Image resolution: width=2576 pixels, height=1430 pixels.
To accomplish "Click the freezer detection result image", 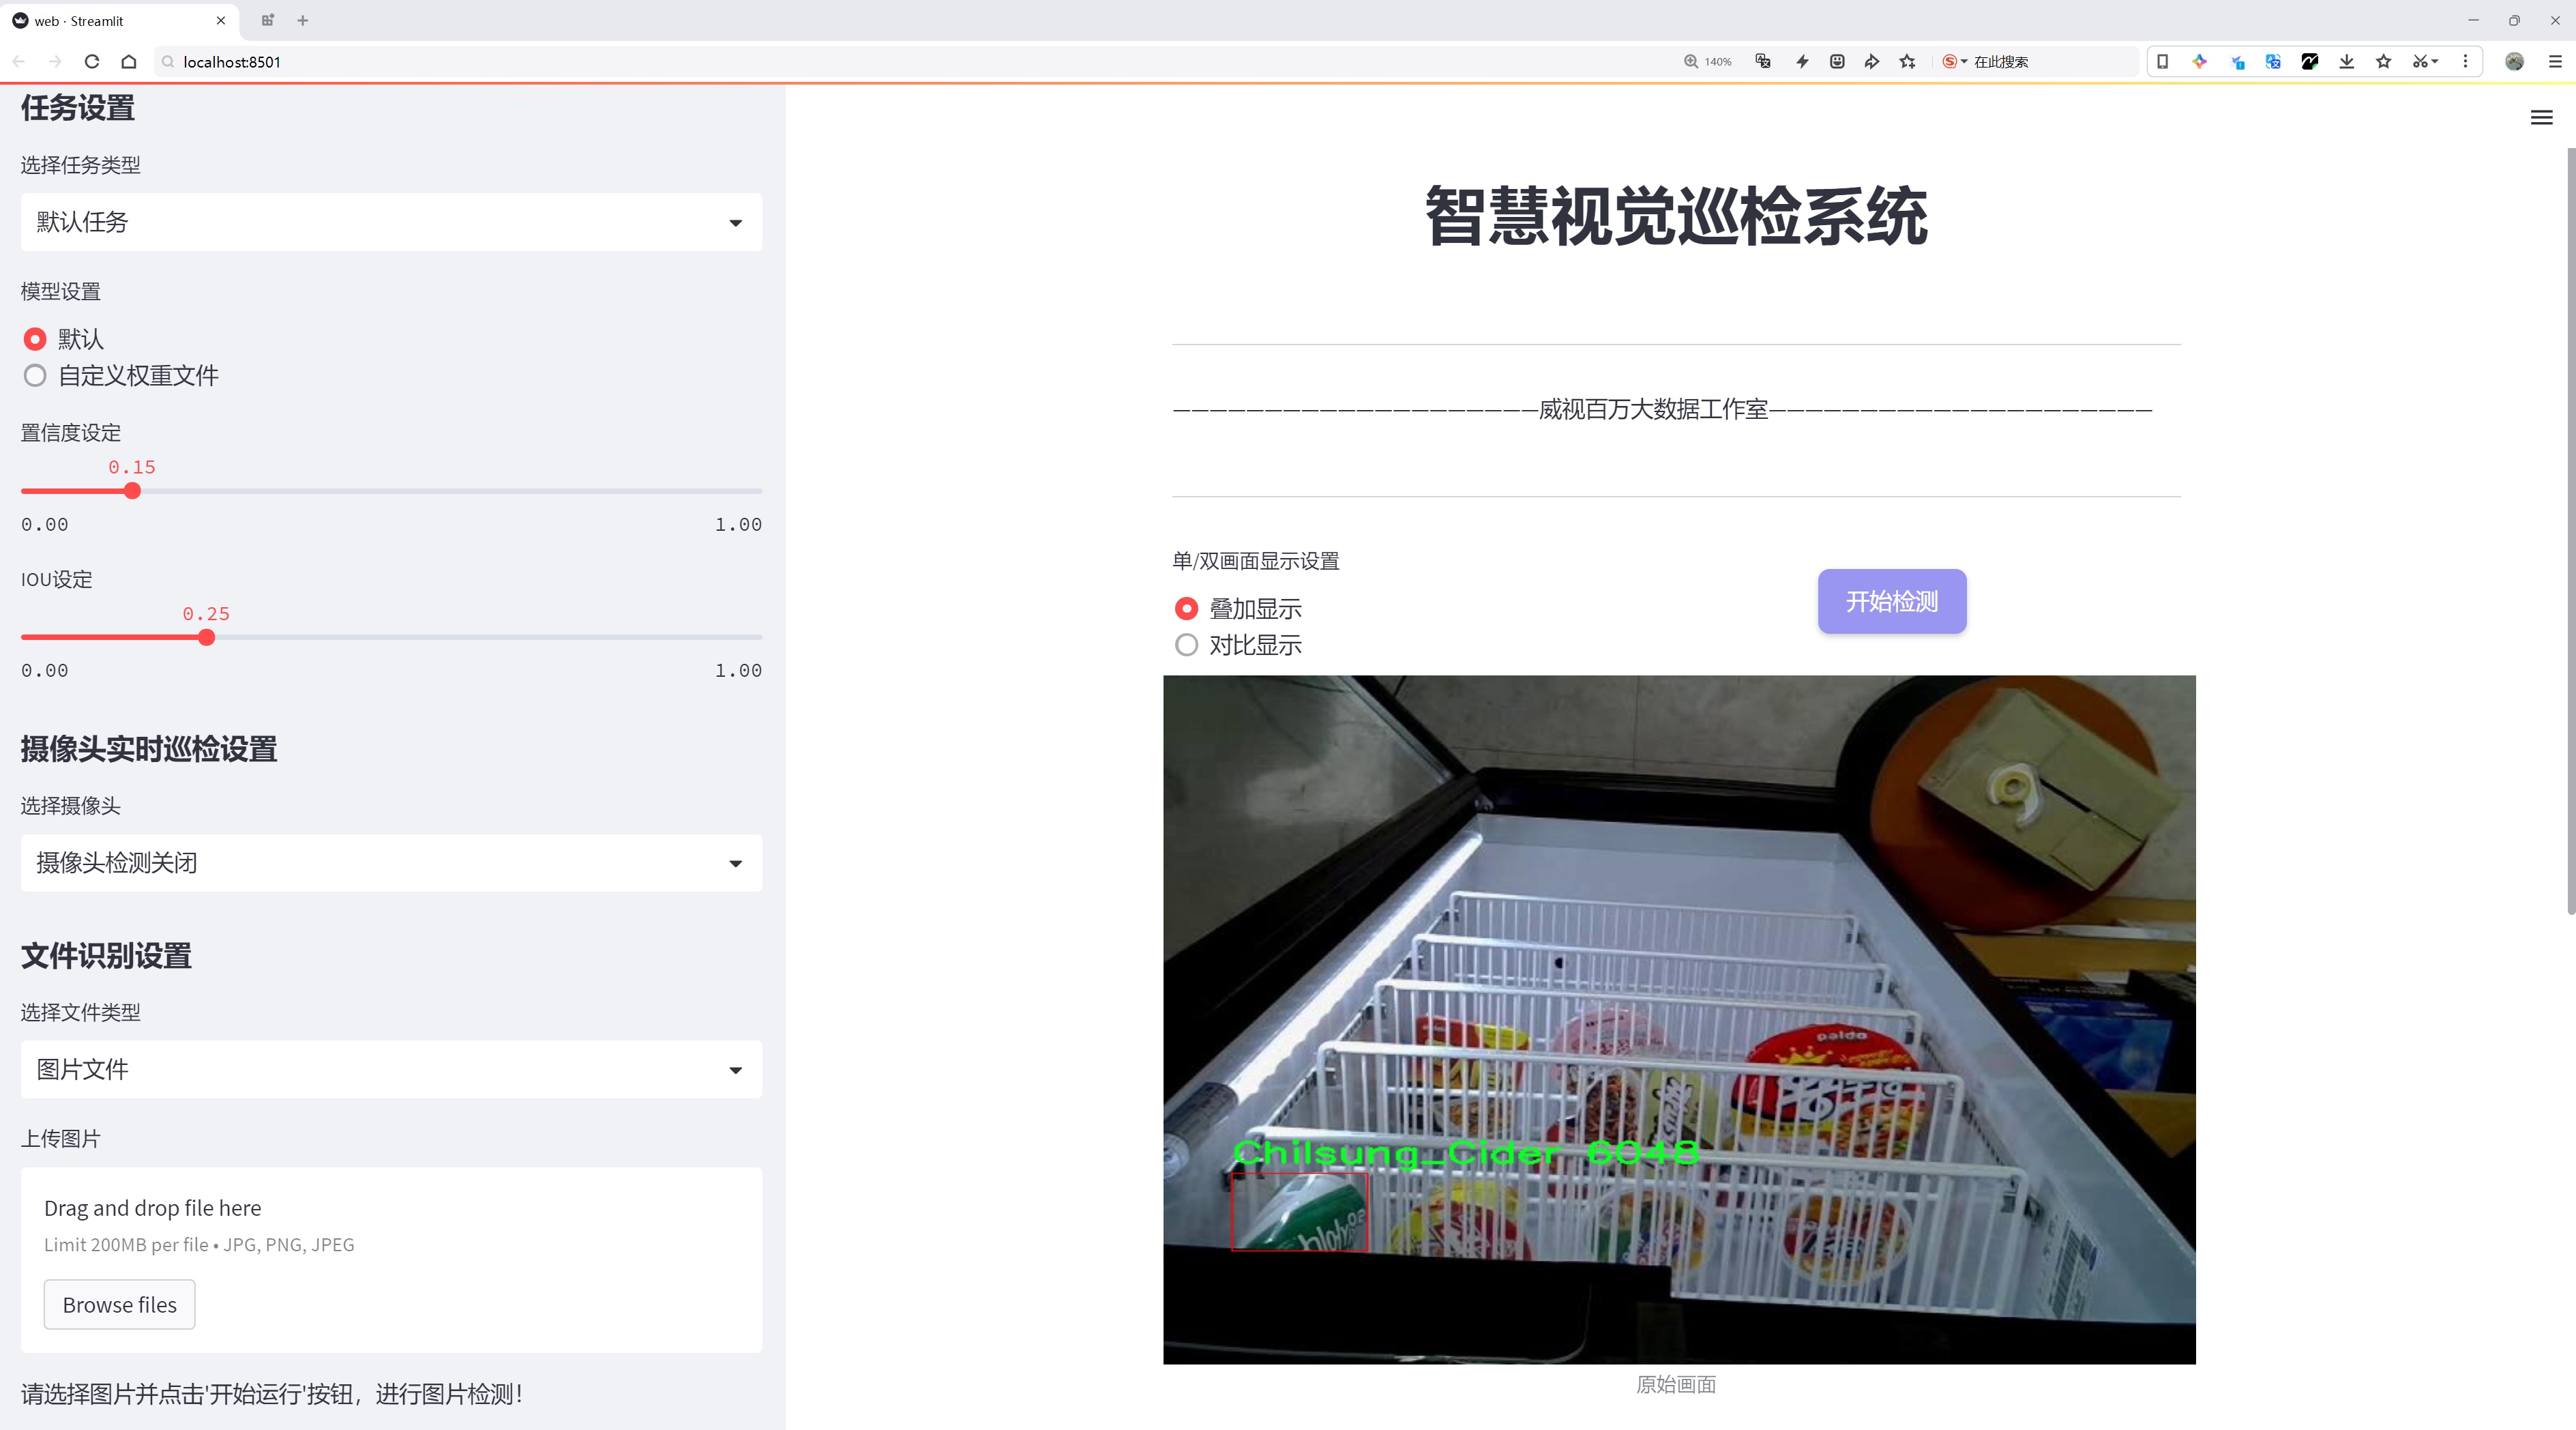I will (x=1679, y=1020).
